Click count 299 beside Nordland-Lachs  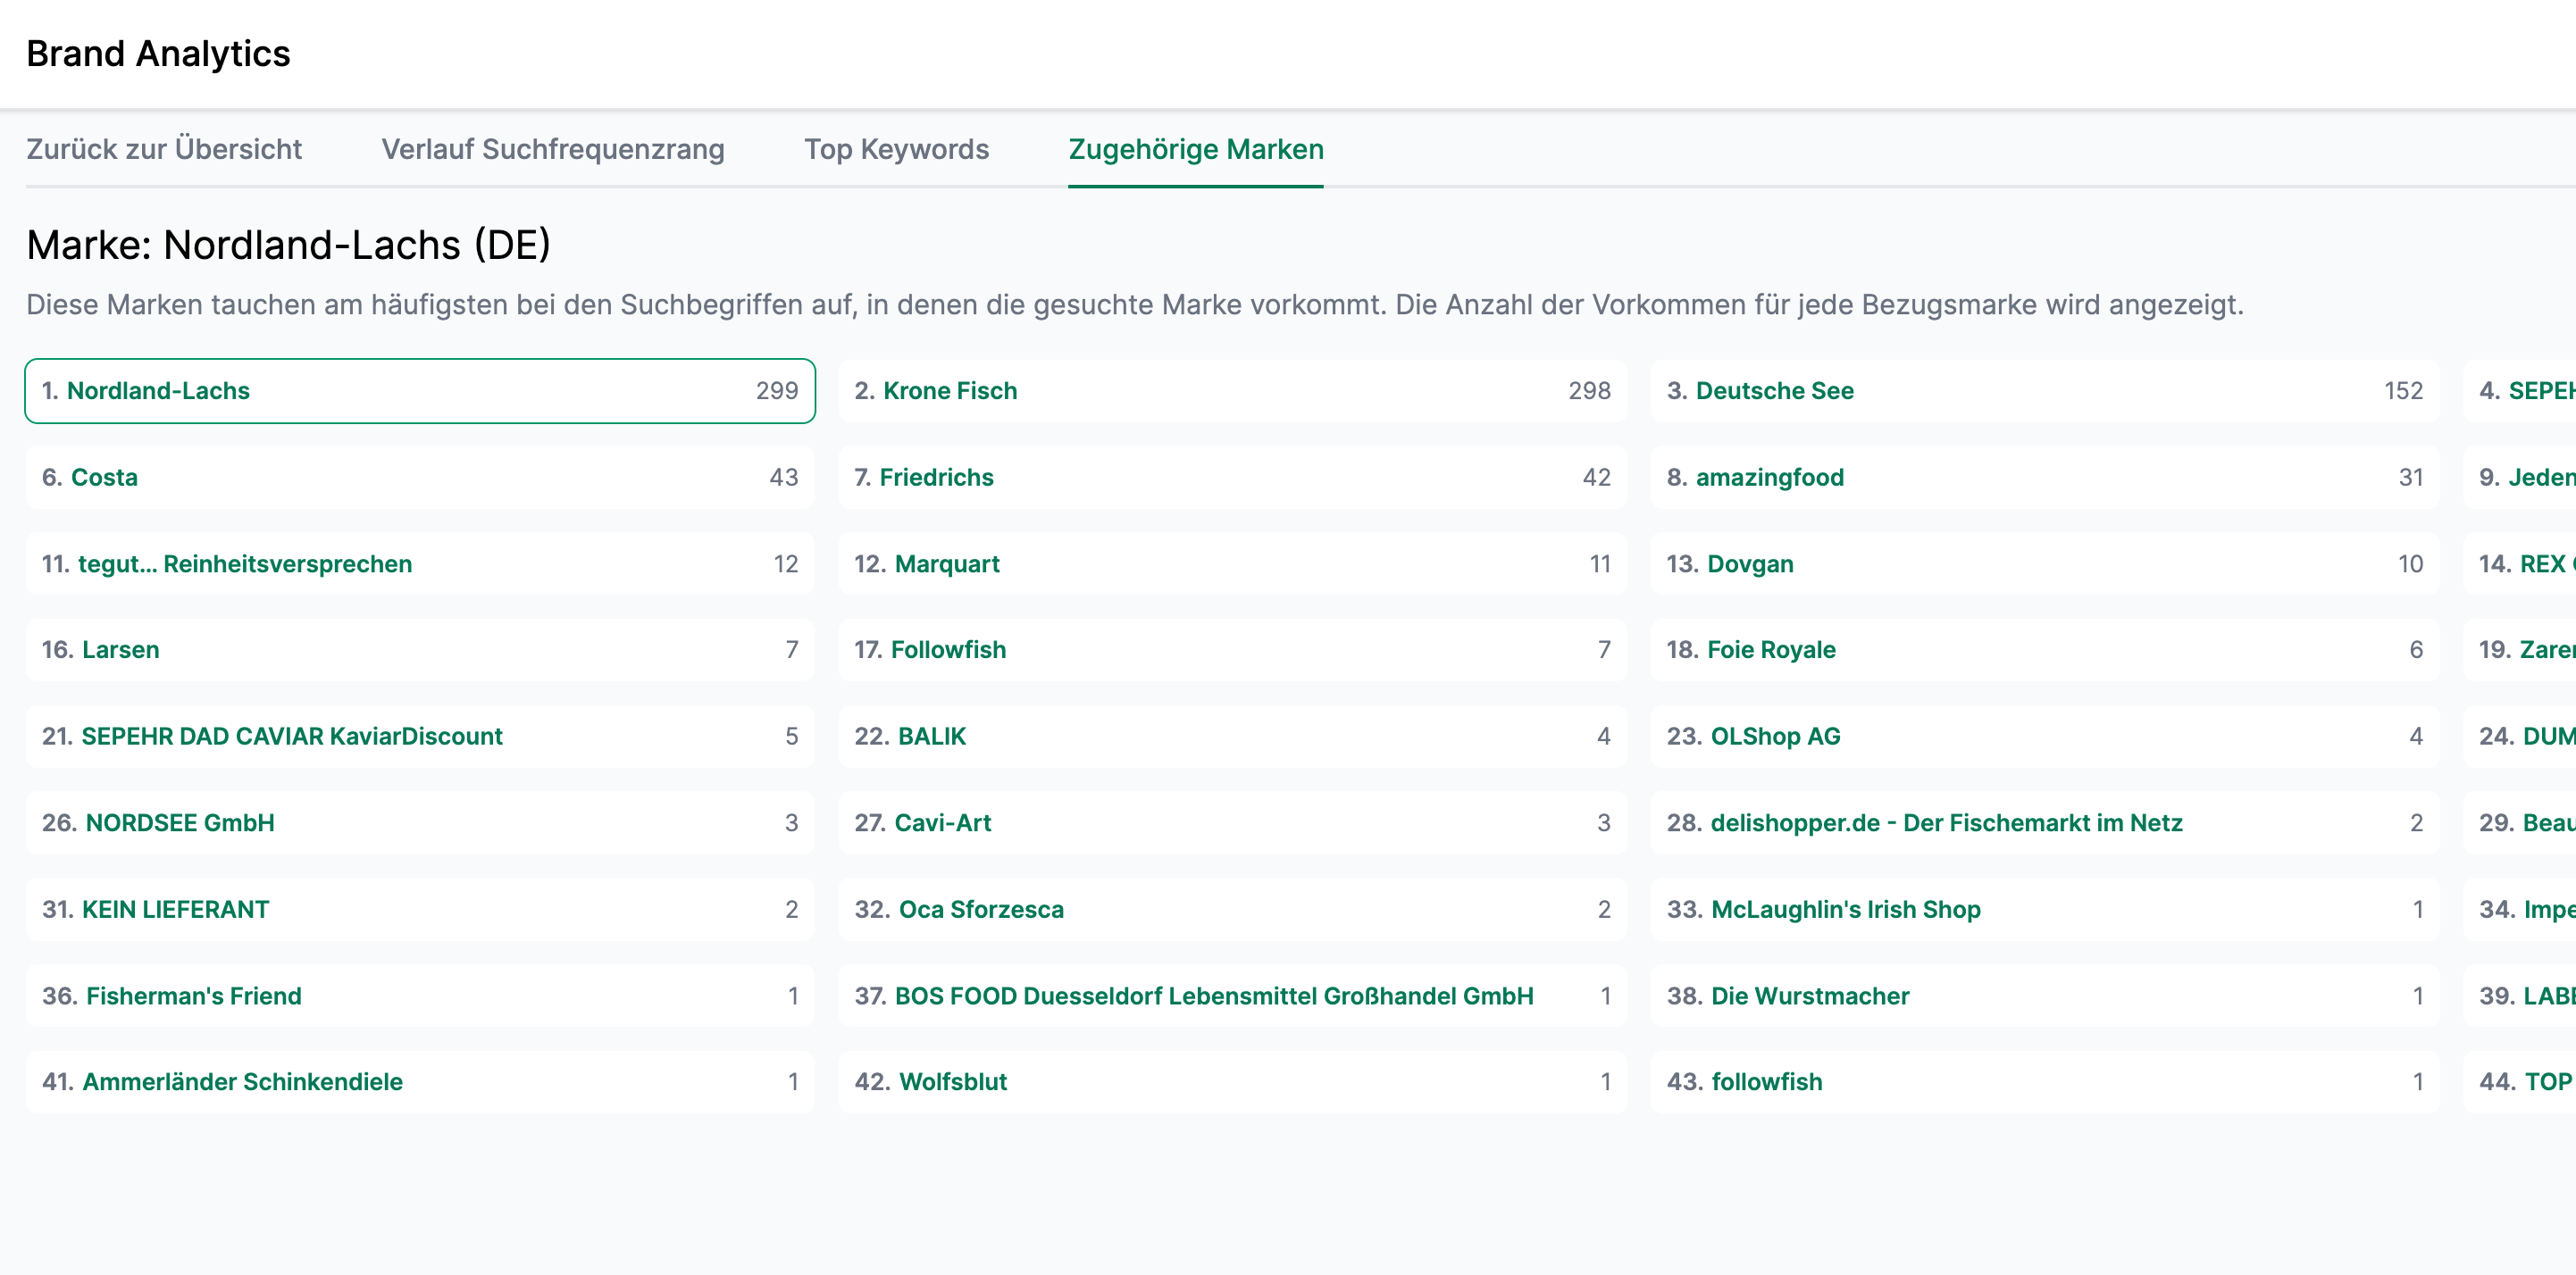point(777,391)
